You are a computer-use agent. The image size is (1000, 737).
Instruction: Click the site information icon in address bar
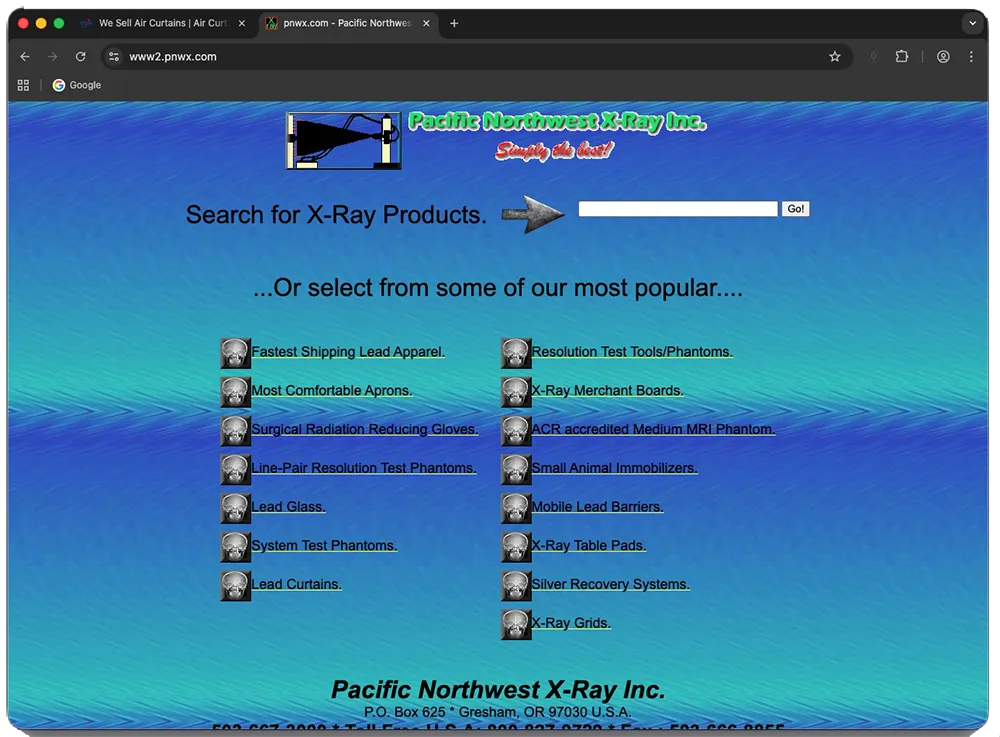pyautogui.click(x=114, y=57)
